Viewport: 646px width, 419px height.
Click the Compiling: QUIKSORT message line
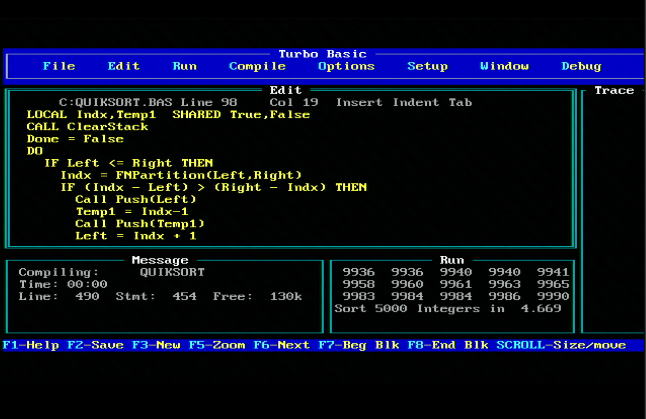tap(111, 272)
